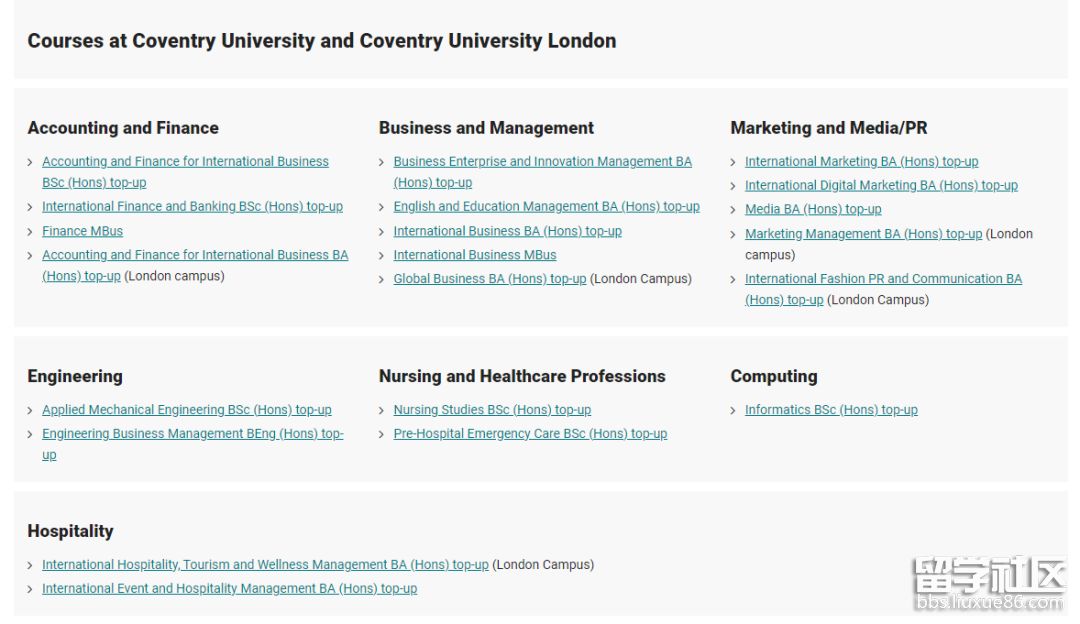Open Informatics BSc (Hons) top-up link

(x=831, y=410)
